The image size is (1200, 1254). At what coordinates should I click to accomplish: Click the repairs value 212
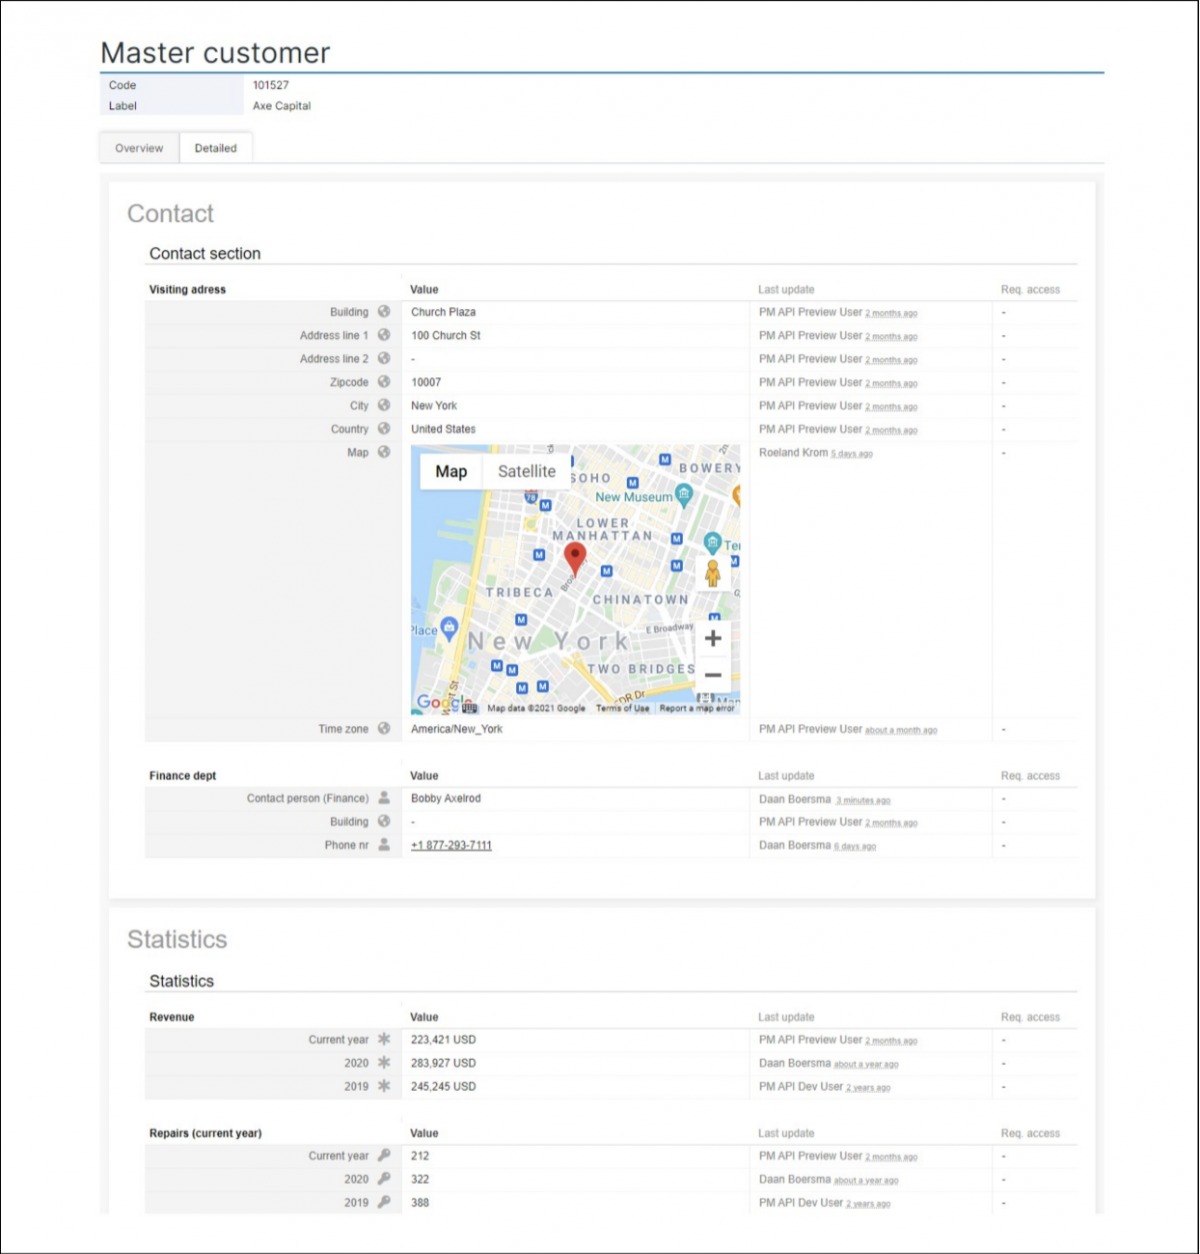(420, 1156)
